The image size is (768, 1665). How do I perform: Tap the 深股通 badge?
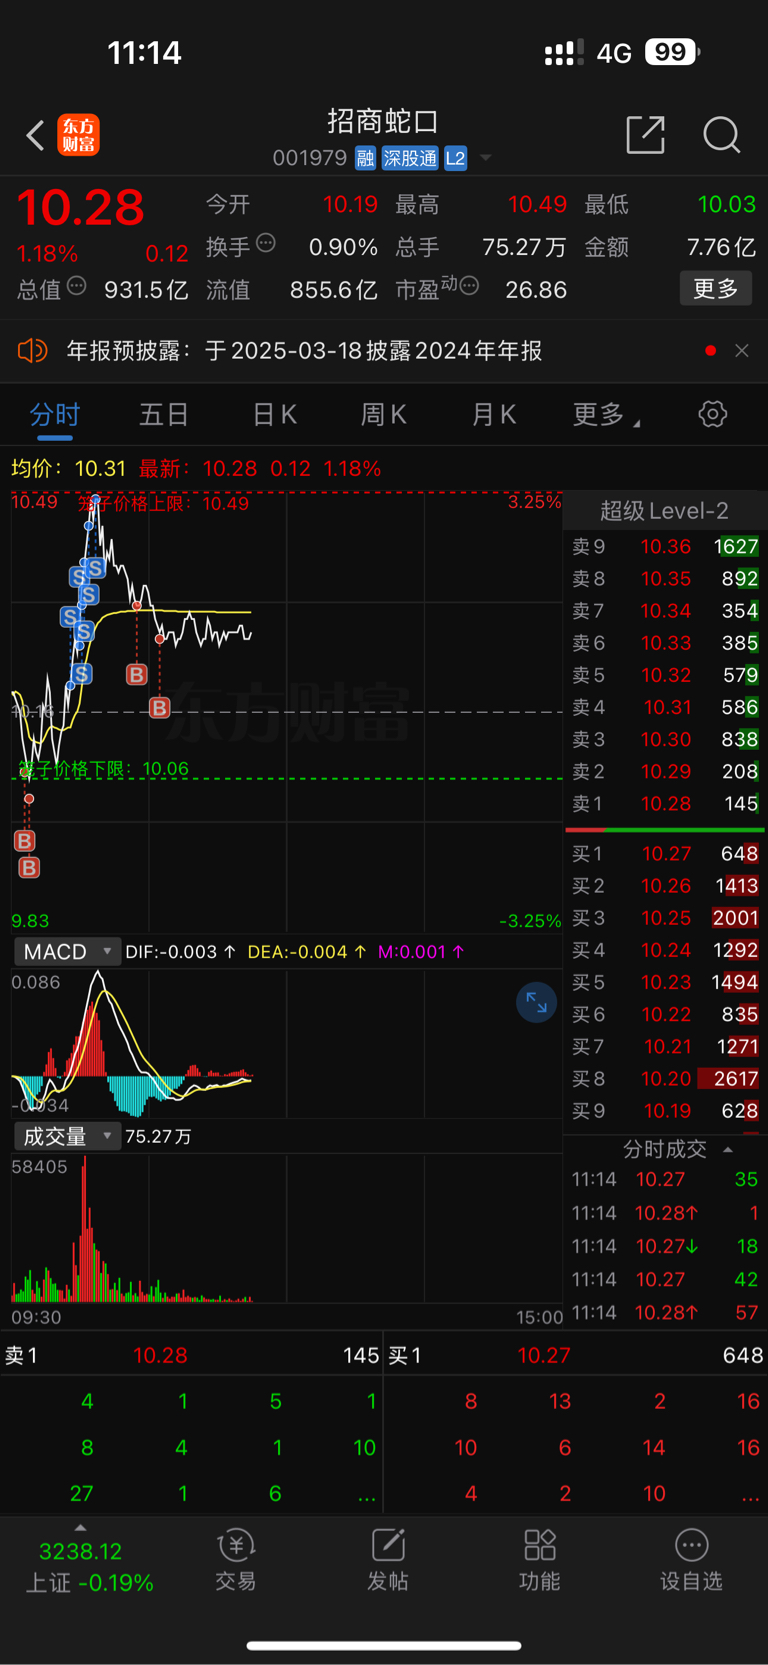coord(410,158)
